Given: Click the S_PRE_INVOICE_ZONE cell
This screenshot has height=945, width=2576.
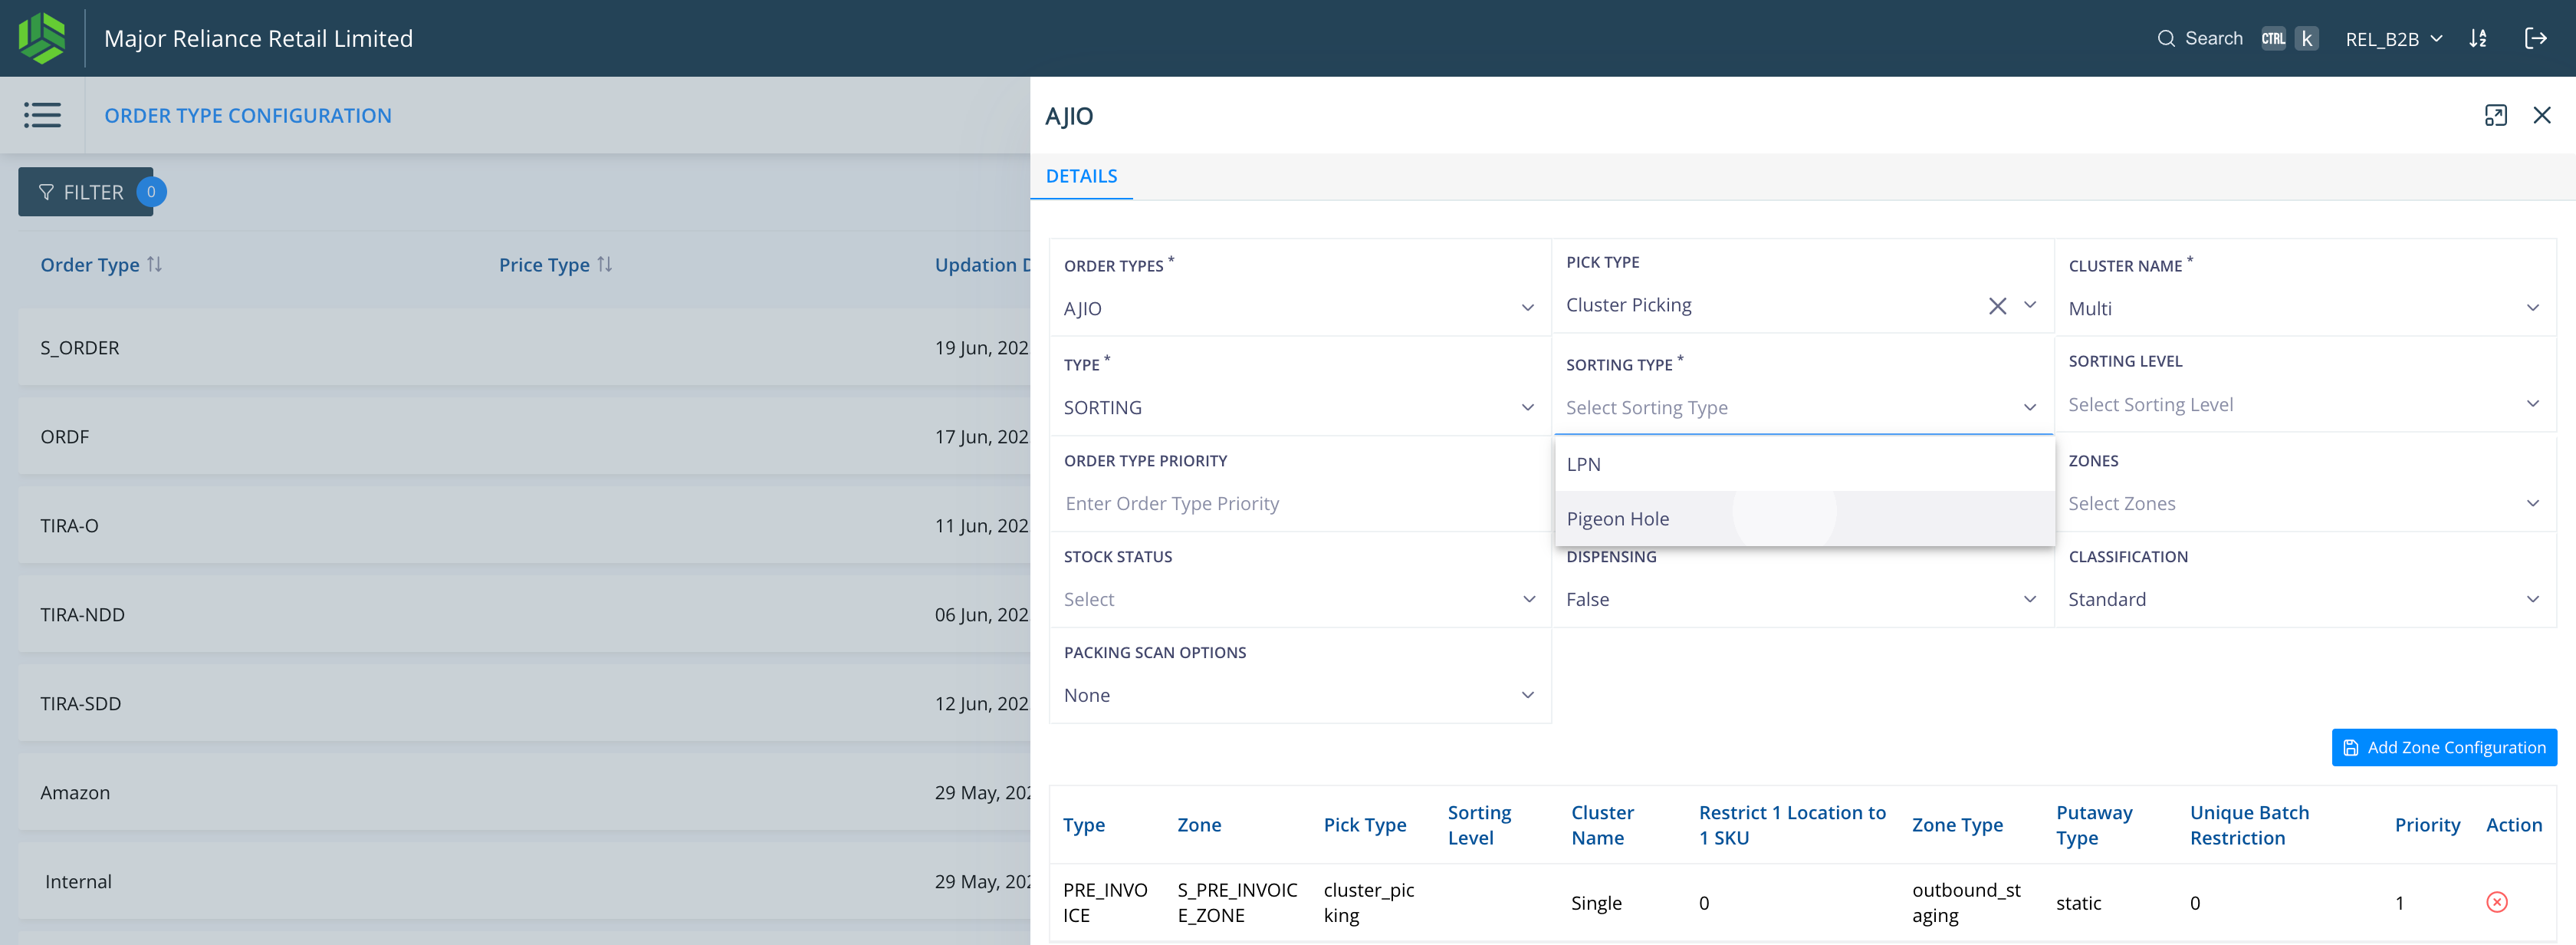Looking at the screenshot, I should click(x=1237, y=902).
